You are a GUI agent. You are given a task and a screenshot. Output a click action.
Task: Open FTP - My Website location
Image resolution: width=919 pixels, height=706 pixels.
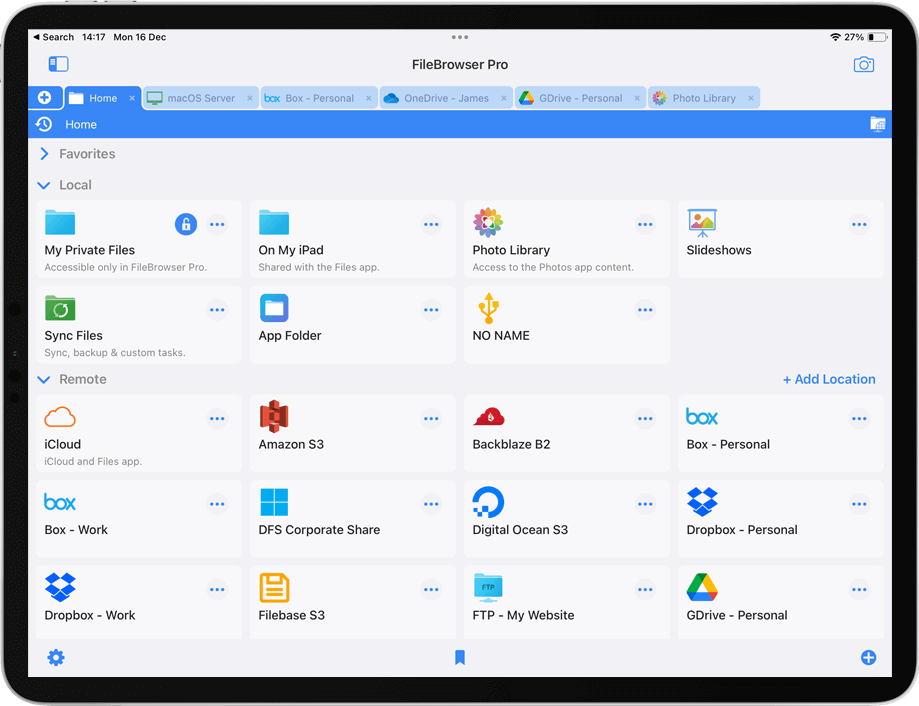567,602
